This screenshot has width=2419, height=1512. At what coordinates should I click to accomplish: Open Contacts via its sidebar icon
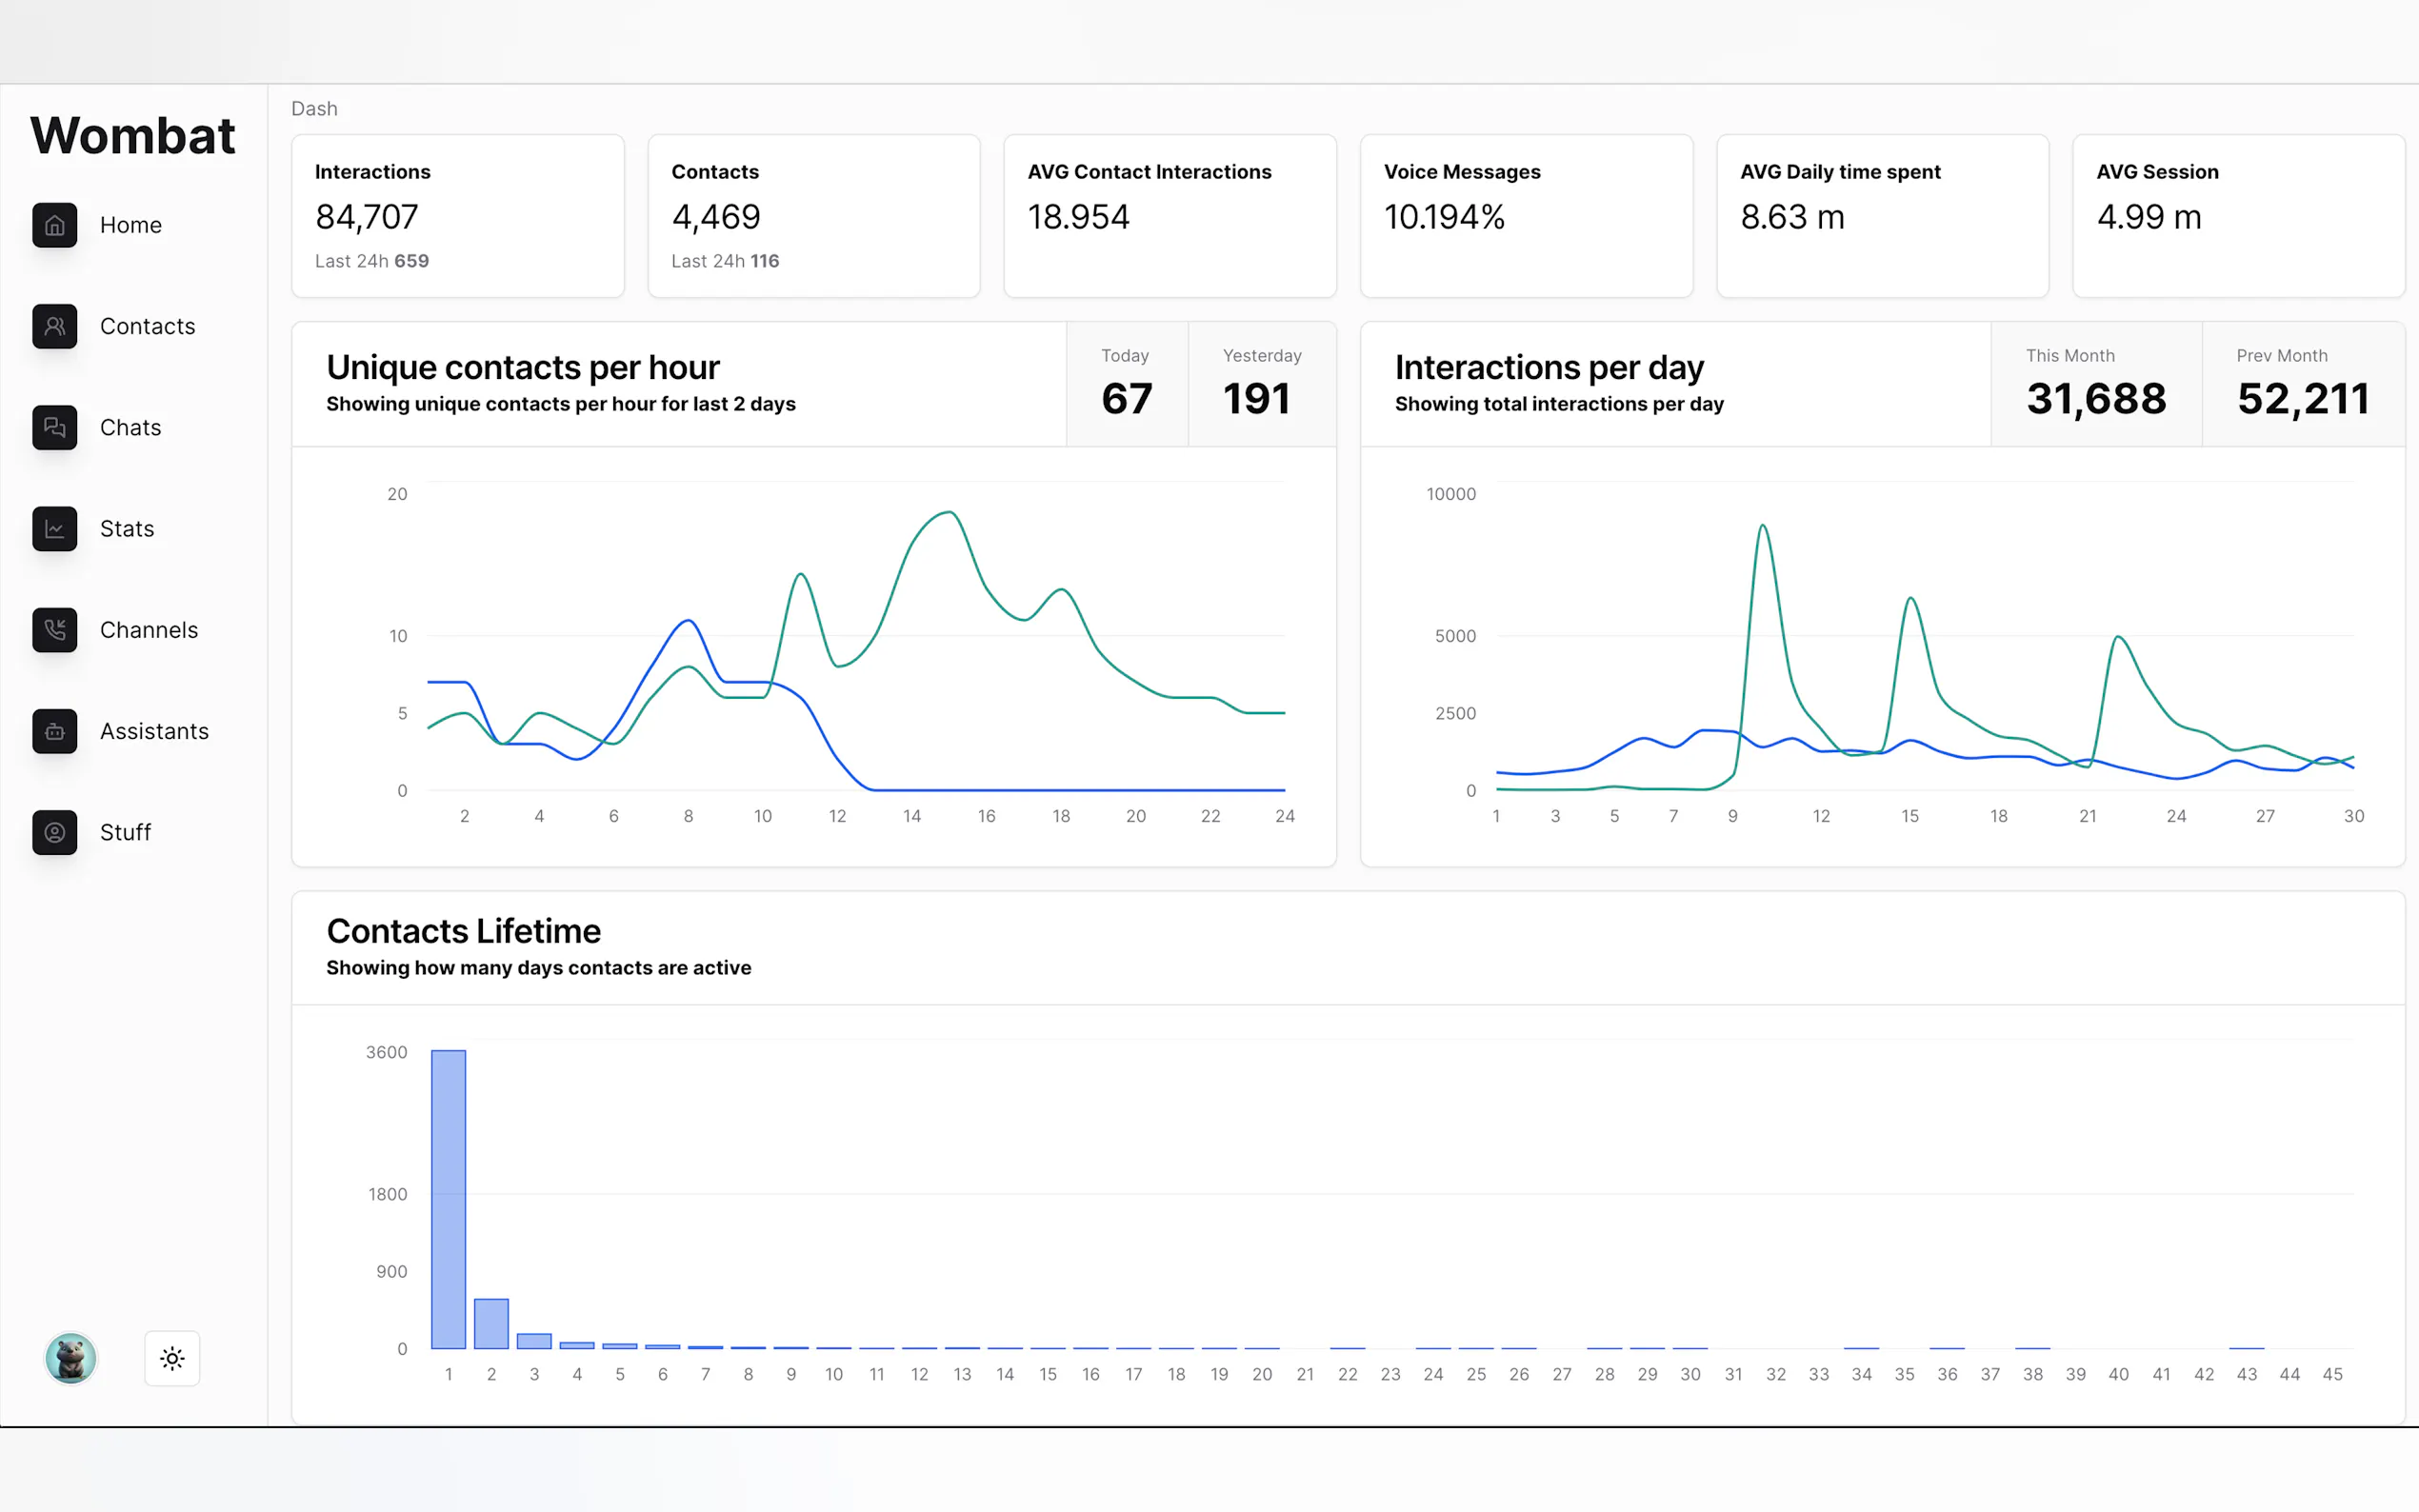point(54,326)
